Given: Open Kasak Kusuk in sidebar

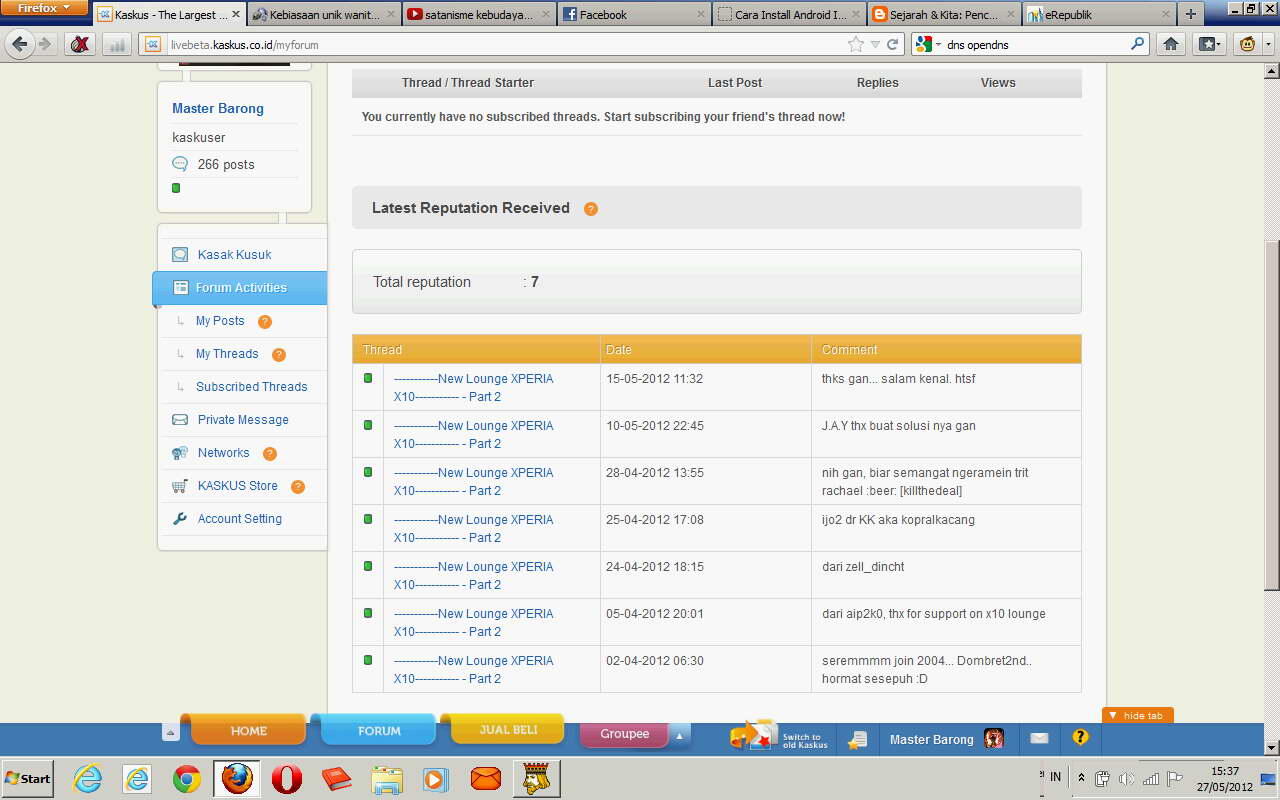Looking at the screenshot, I should coord(234,255).
